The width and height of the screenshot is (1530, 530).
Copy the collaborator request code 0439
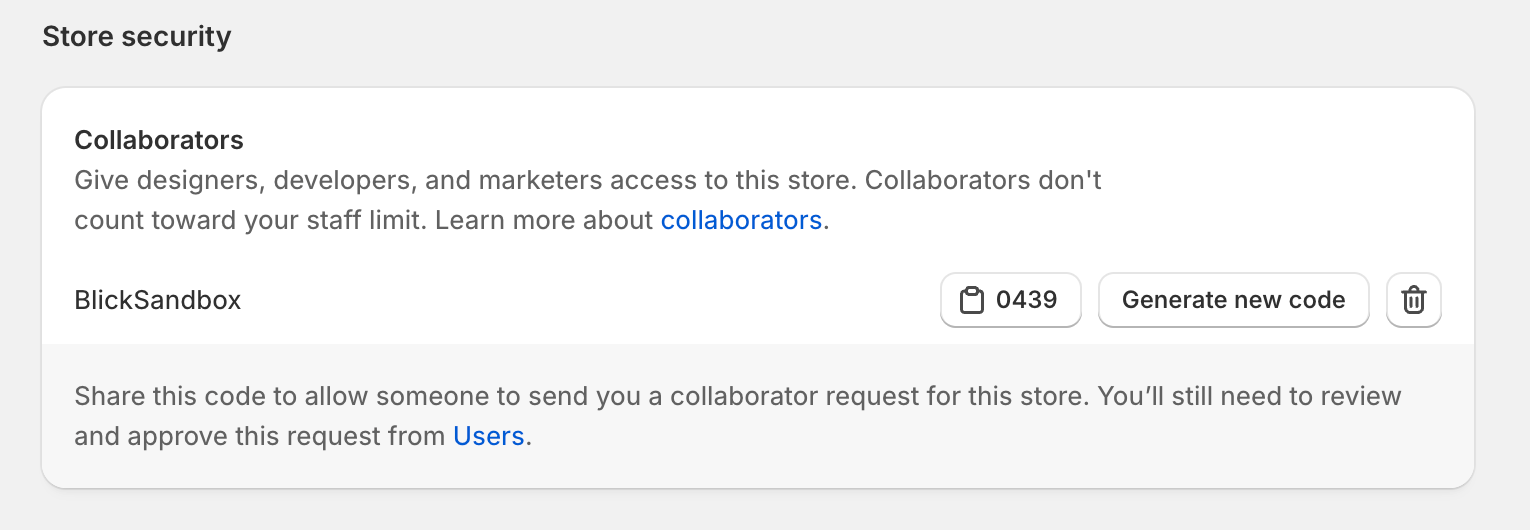point(1010,300)
